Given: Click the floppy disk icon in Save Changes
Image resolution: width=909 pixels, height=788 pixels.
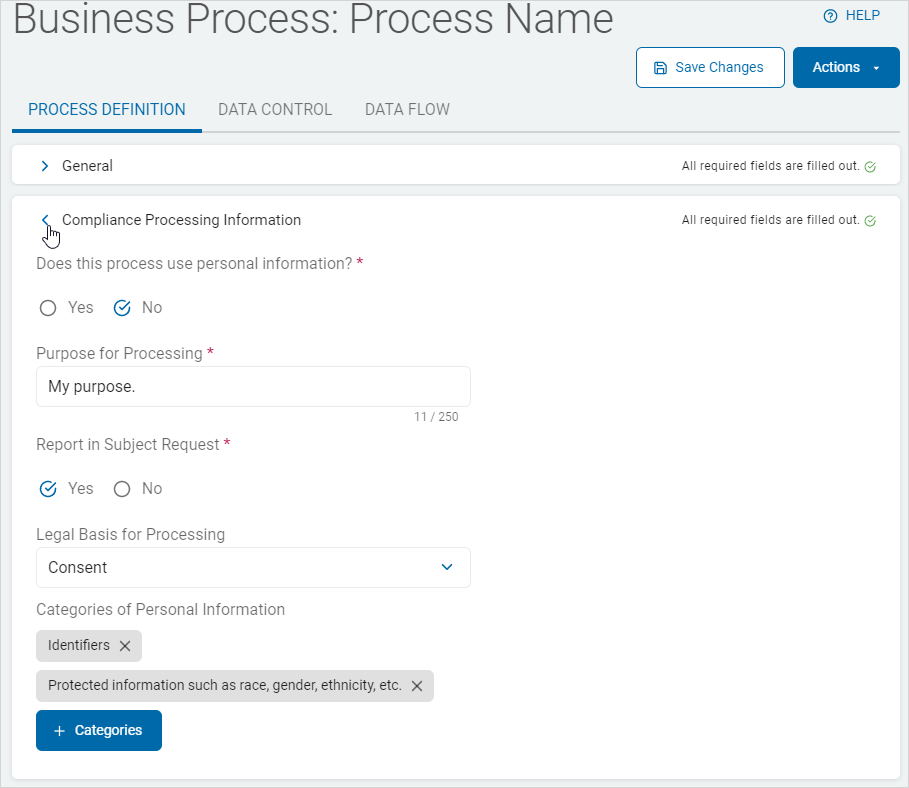Looking at the screenshot, I should (x=660, y=68).
